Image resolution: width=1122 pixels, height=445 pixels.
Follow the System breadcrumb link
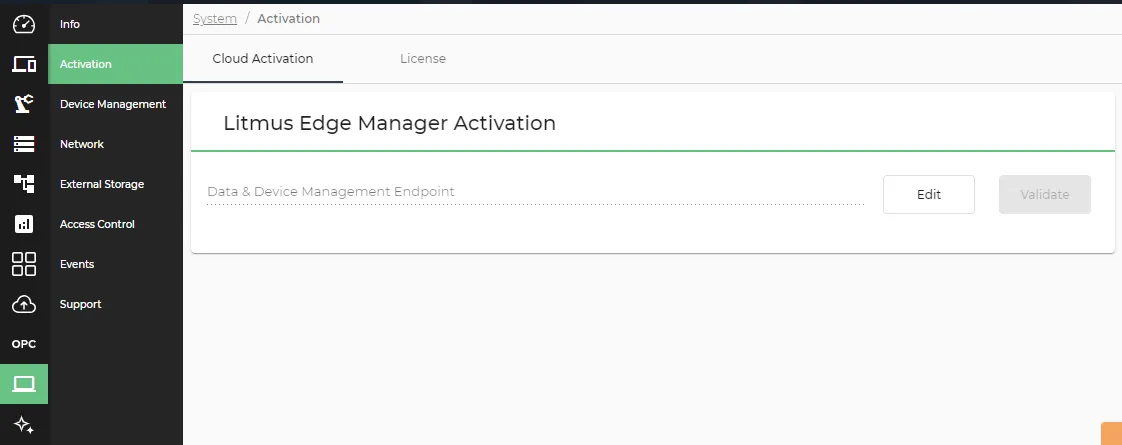[215, 19]
